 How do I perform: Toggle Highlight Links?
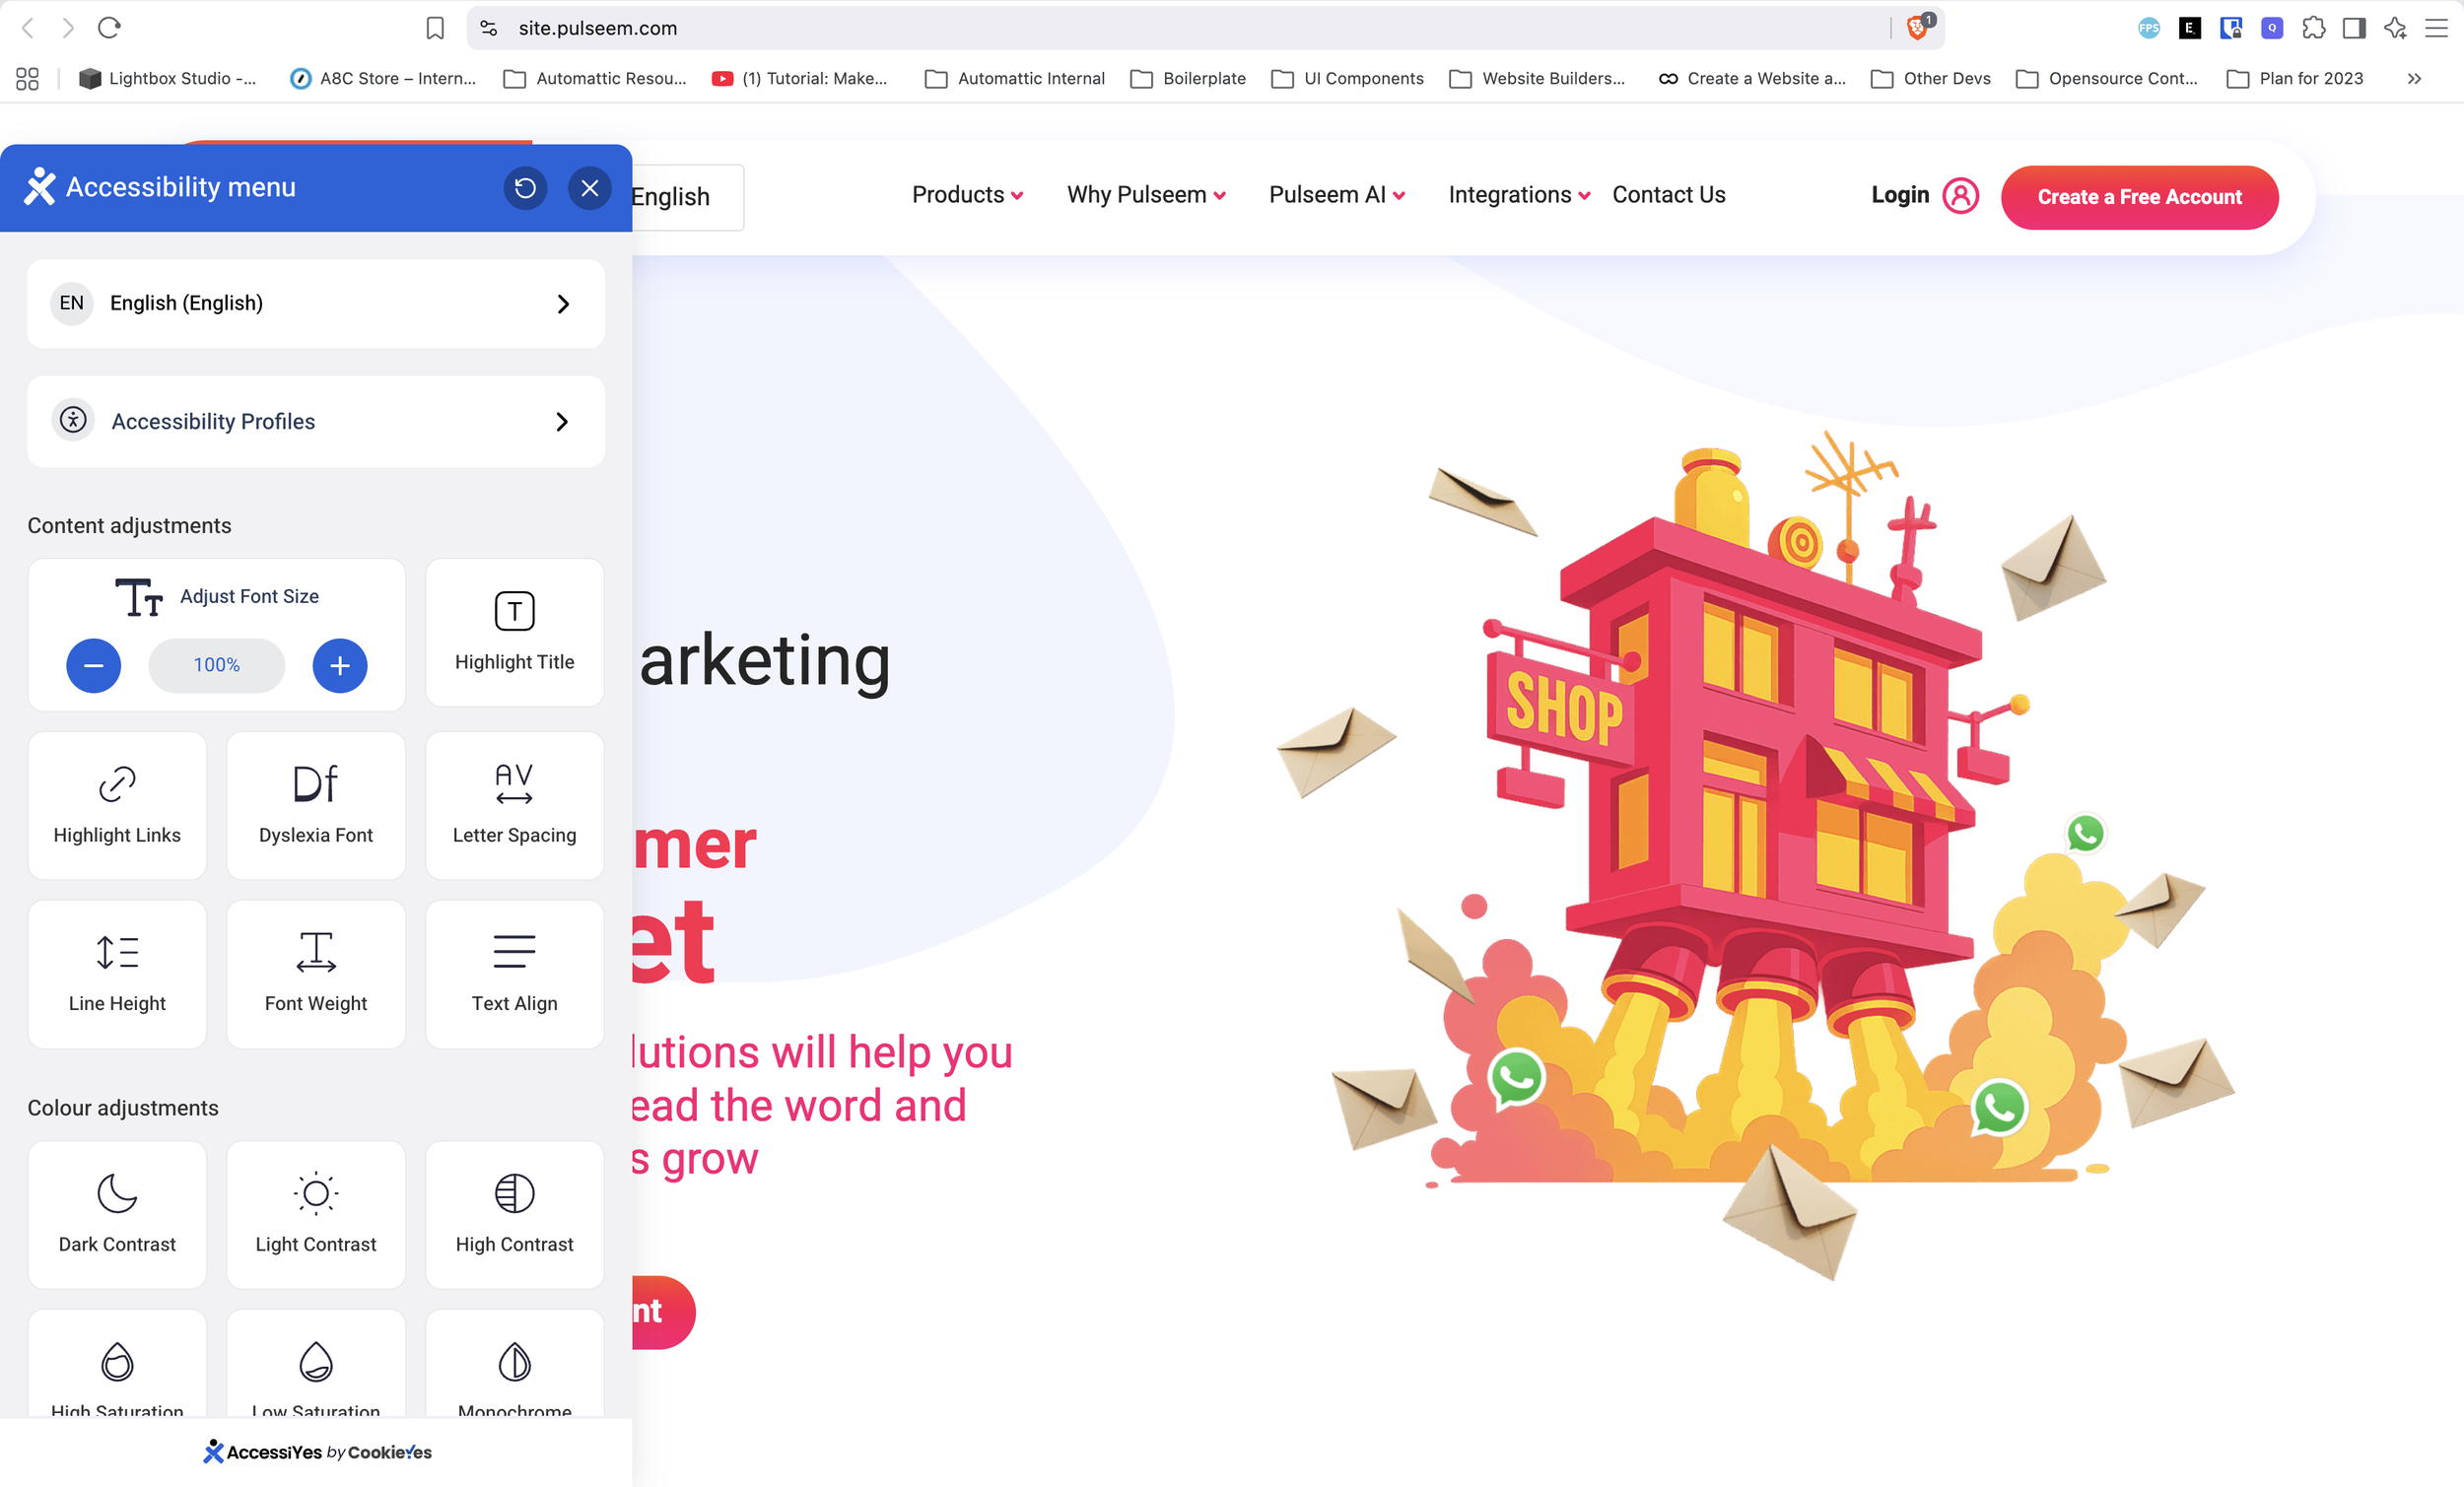pos(117,806)
